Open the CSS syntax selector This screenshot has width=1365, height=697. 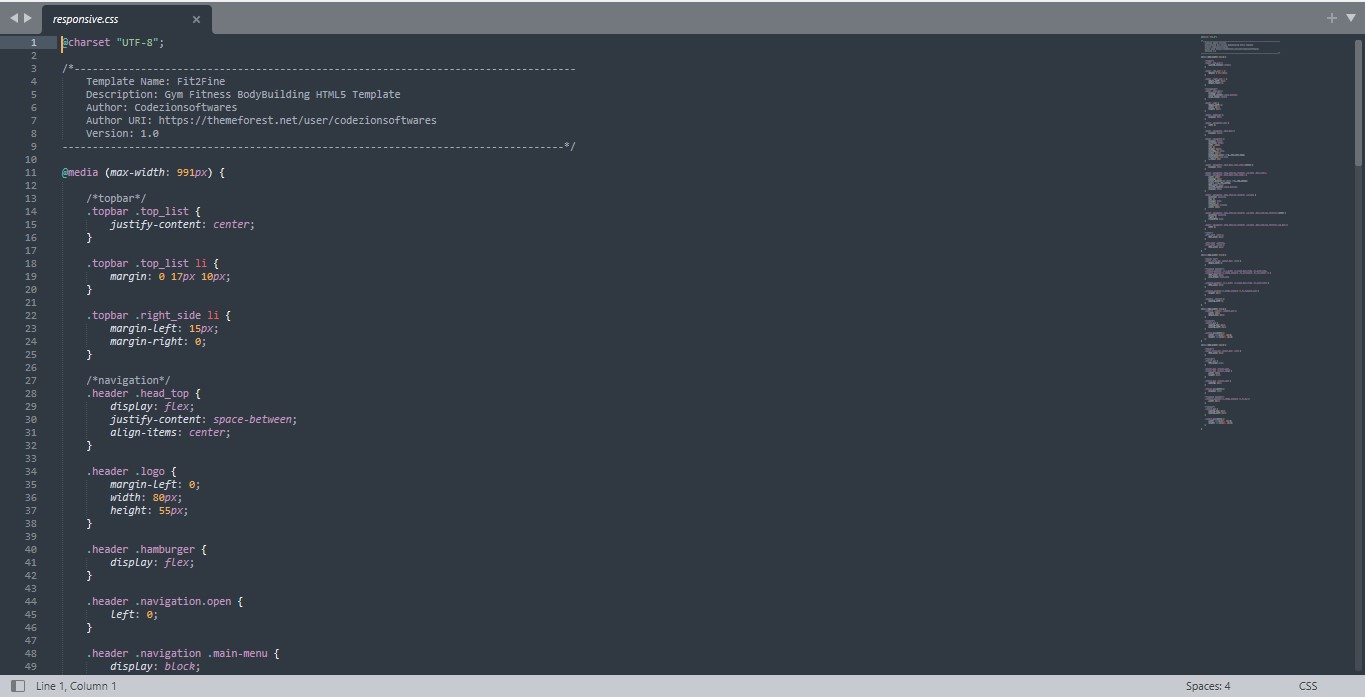click(1308, 686)
